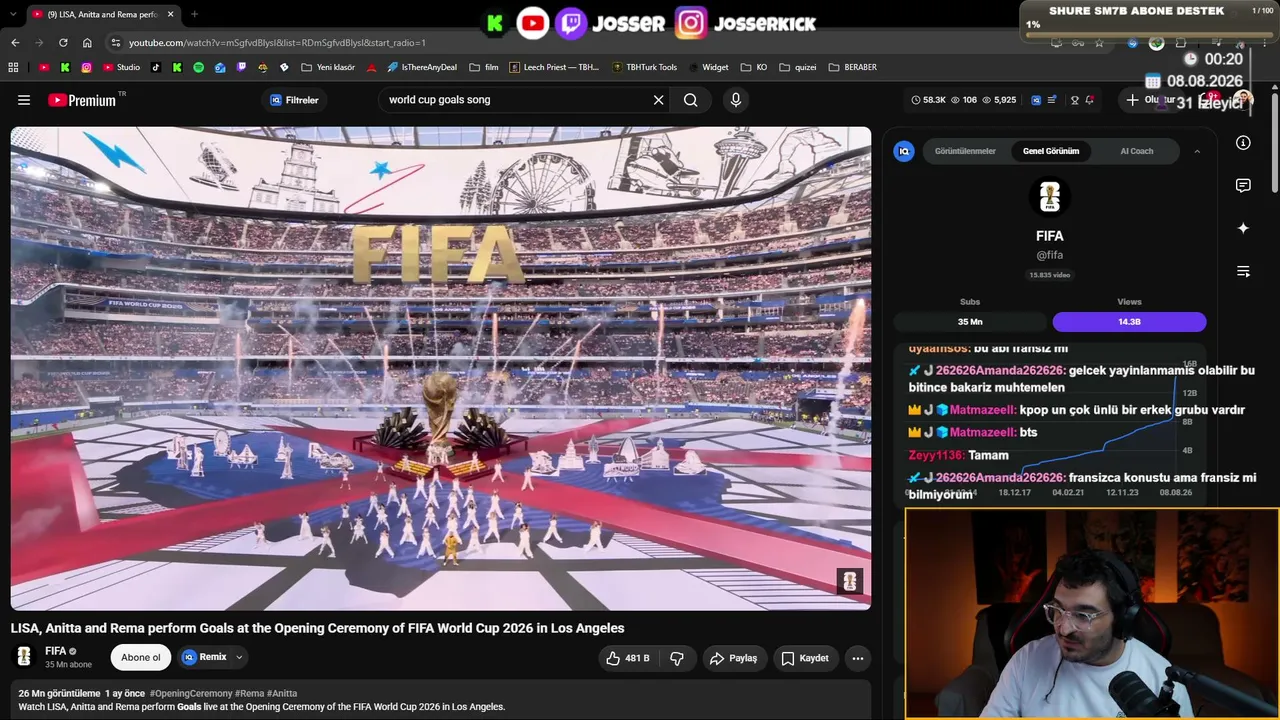Select the YouTube address bar URL
Image resolution: width=1280 pixels, height=720 pixels.
point(277,43)
